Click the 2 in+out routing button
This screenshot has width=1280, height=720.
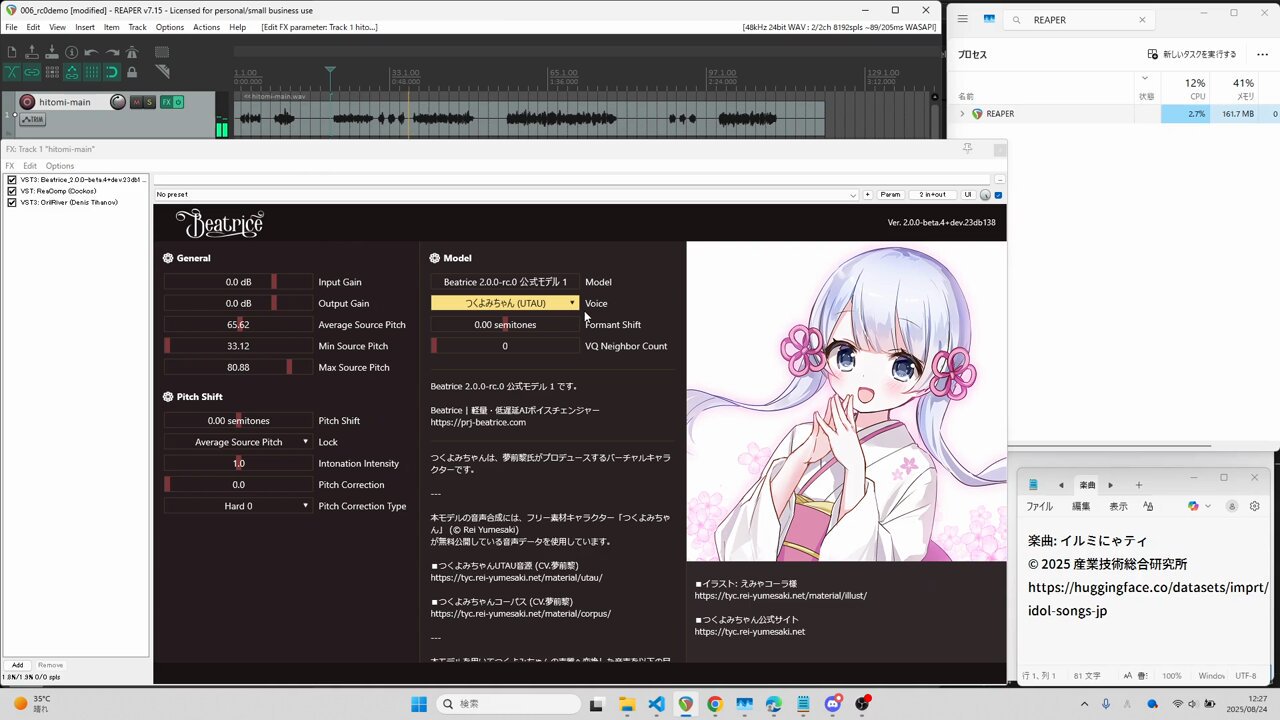933,195
